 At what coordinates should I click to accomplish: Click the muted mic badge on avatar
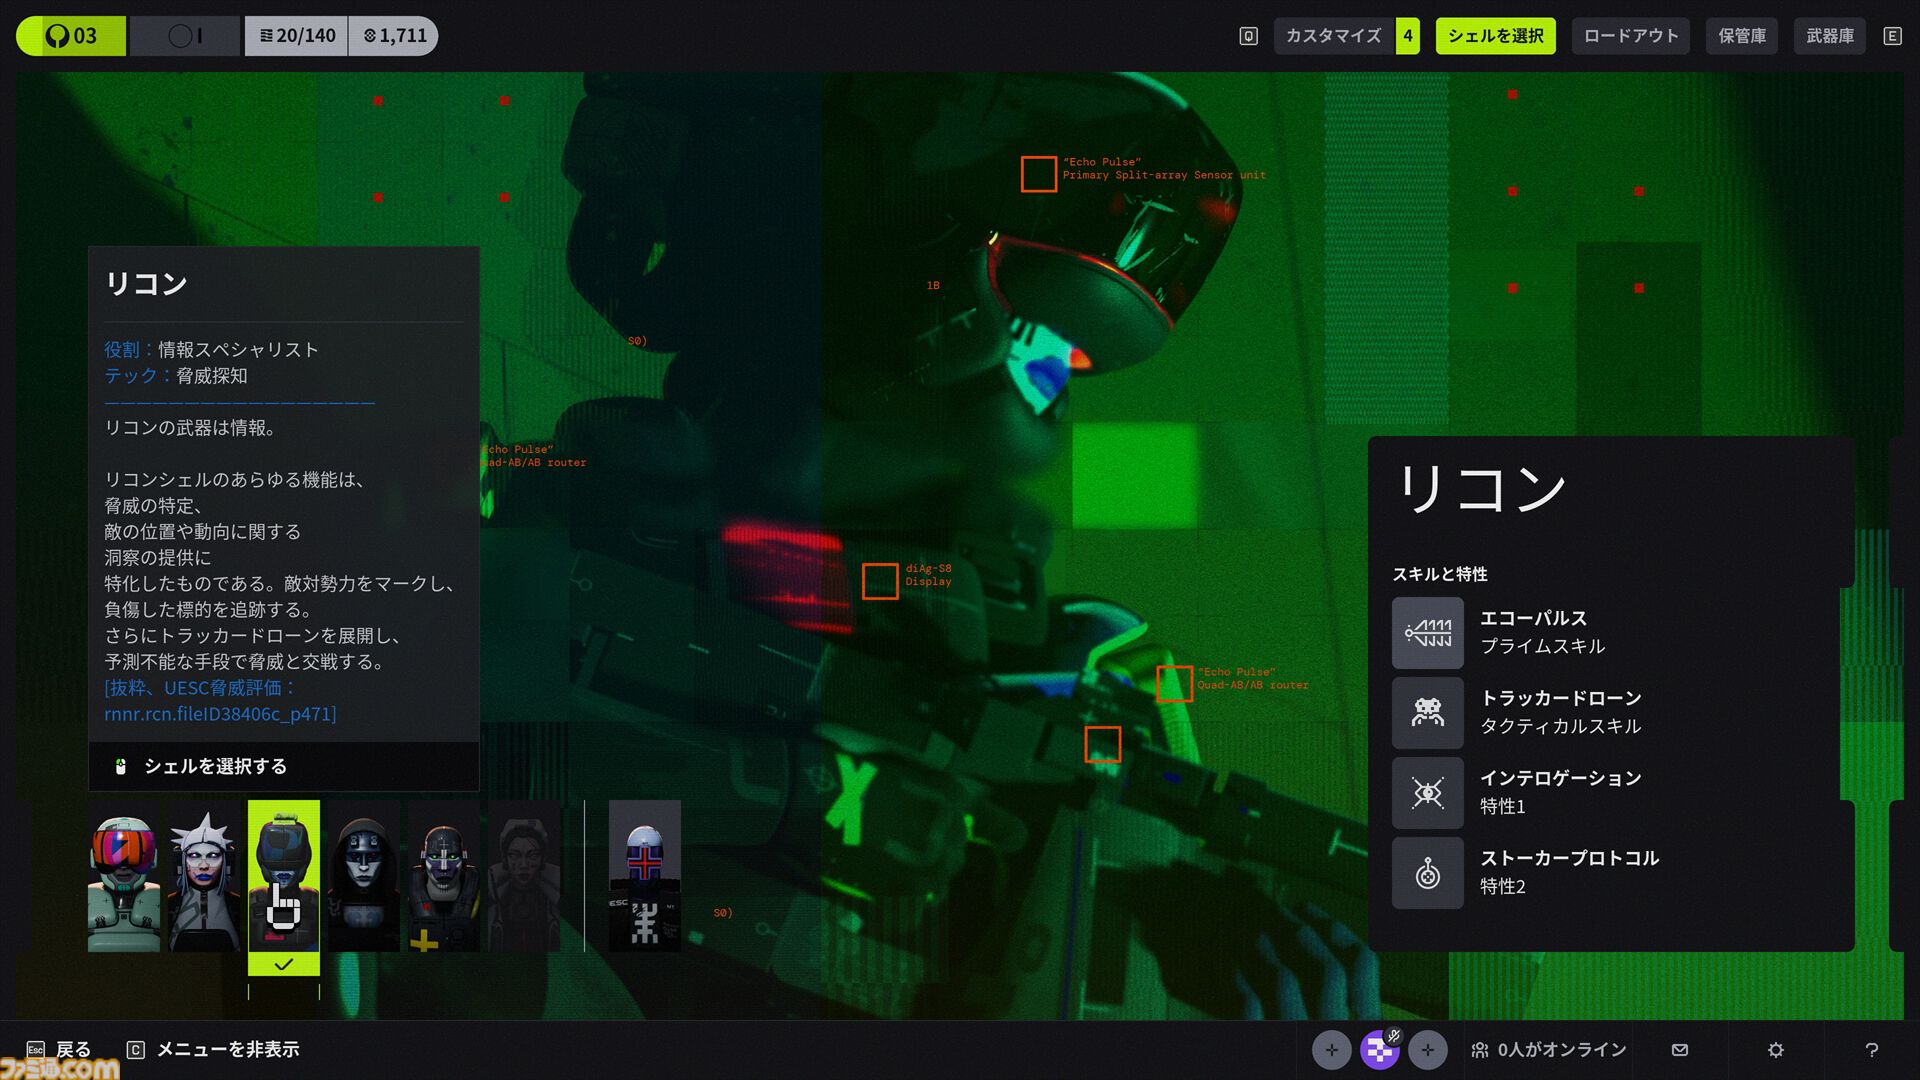tap(1394, 1036)
